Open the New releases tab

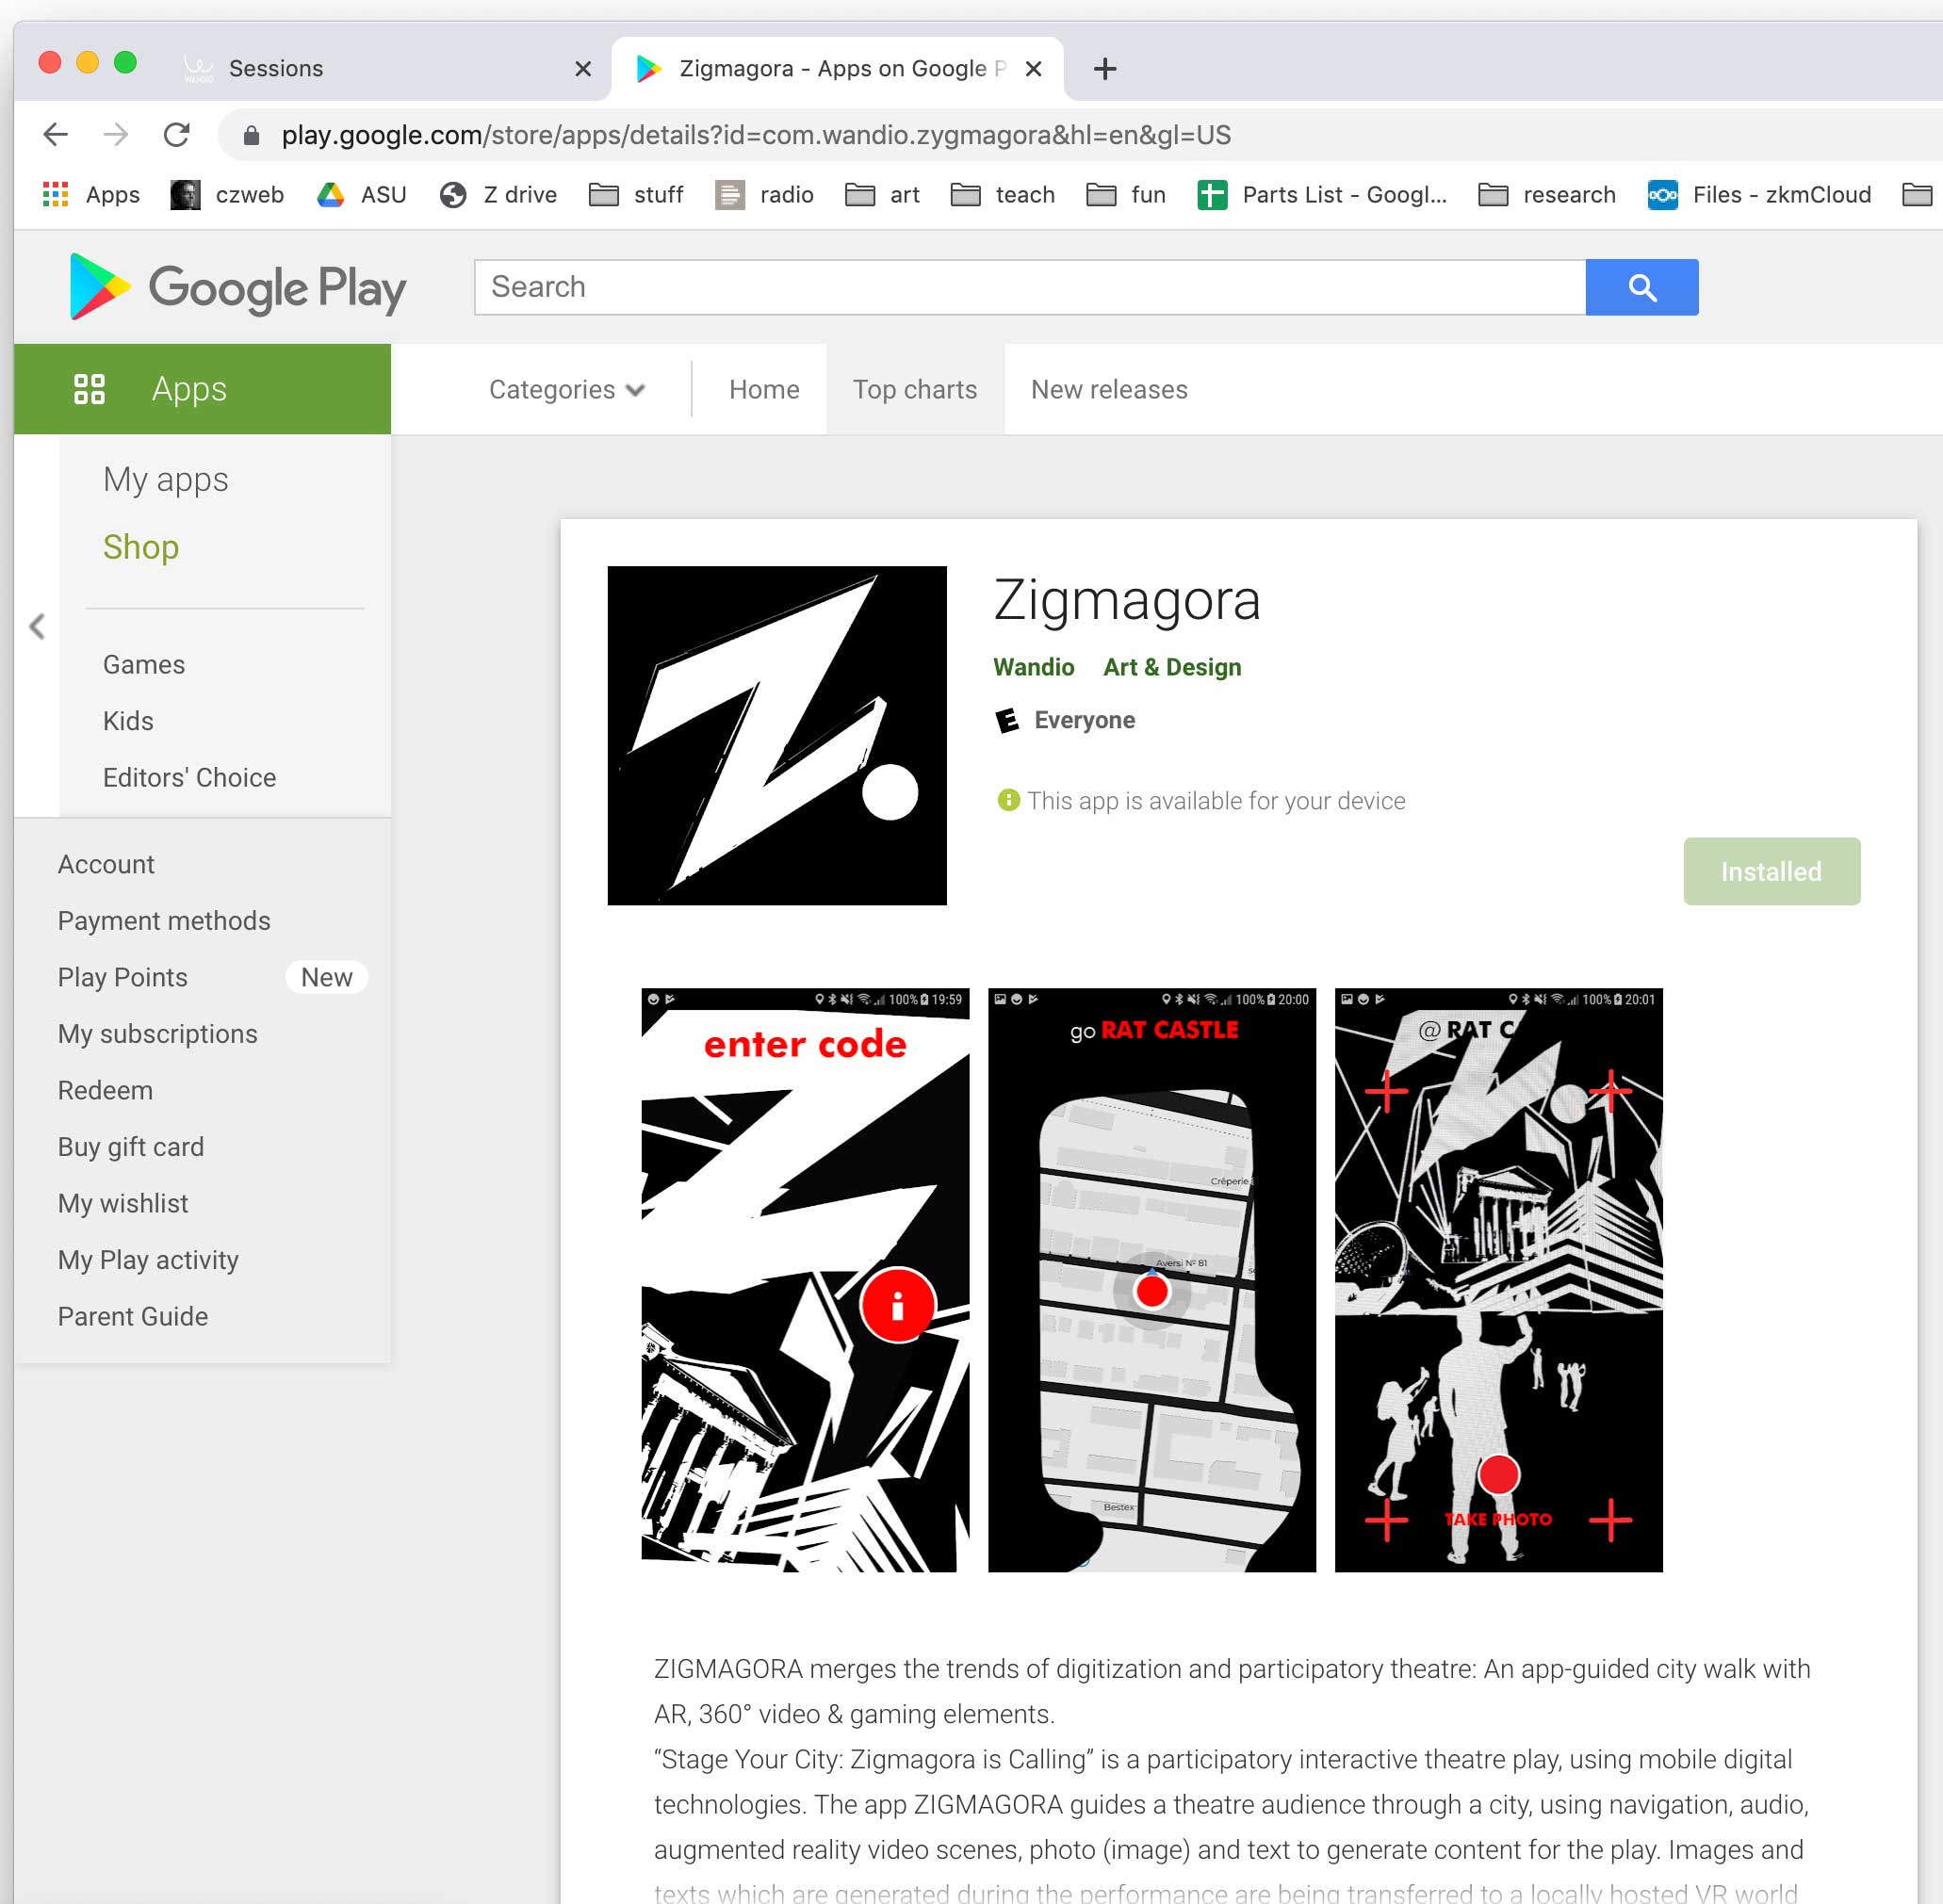(x=1108, y=389)
